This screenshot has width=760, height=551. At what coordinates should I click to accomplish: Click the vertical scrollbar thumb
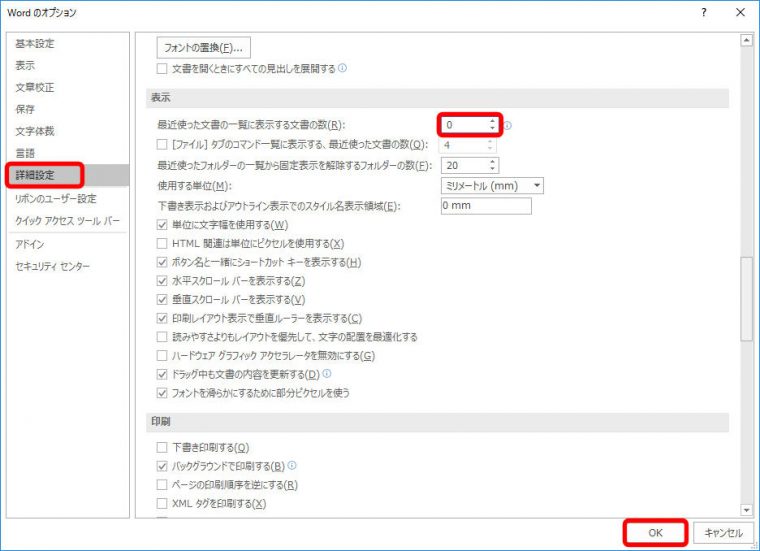(746, 299)
